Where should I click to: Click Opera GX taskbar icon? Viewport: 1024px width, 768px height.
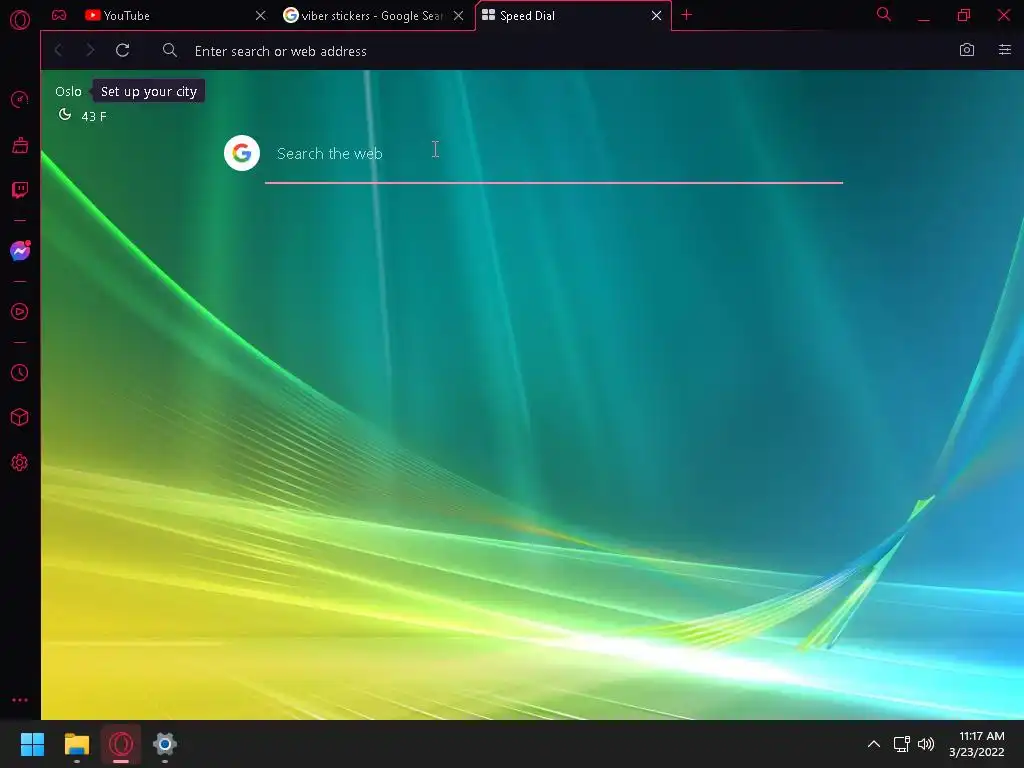[x=121, y=744]
